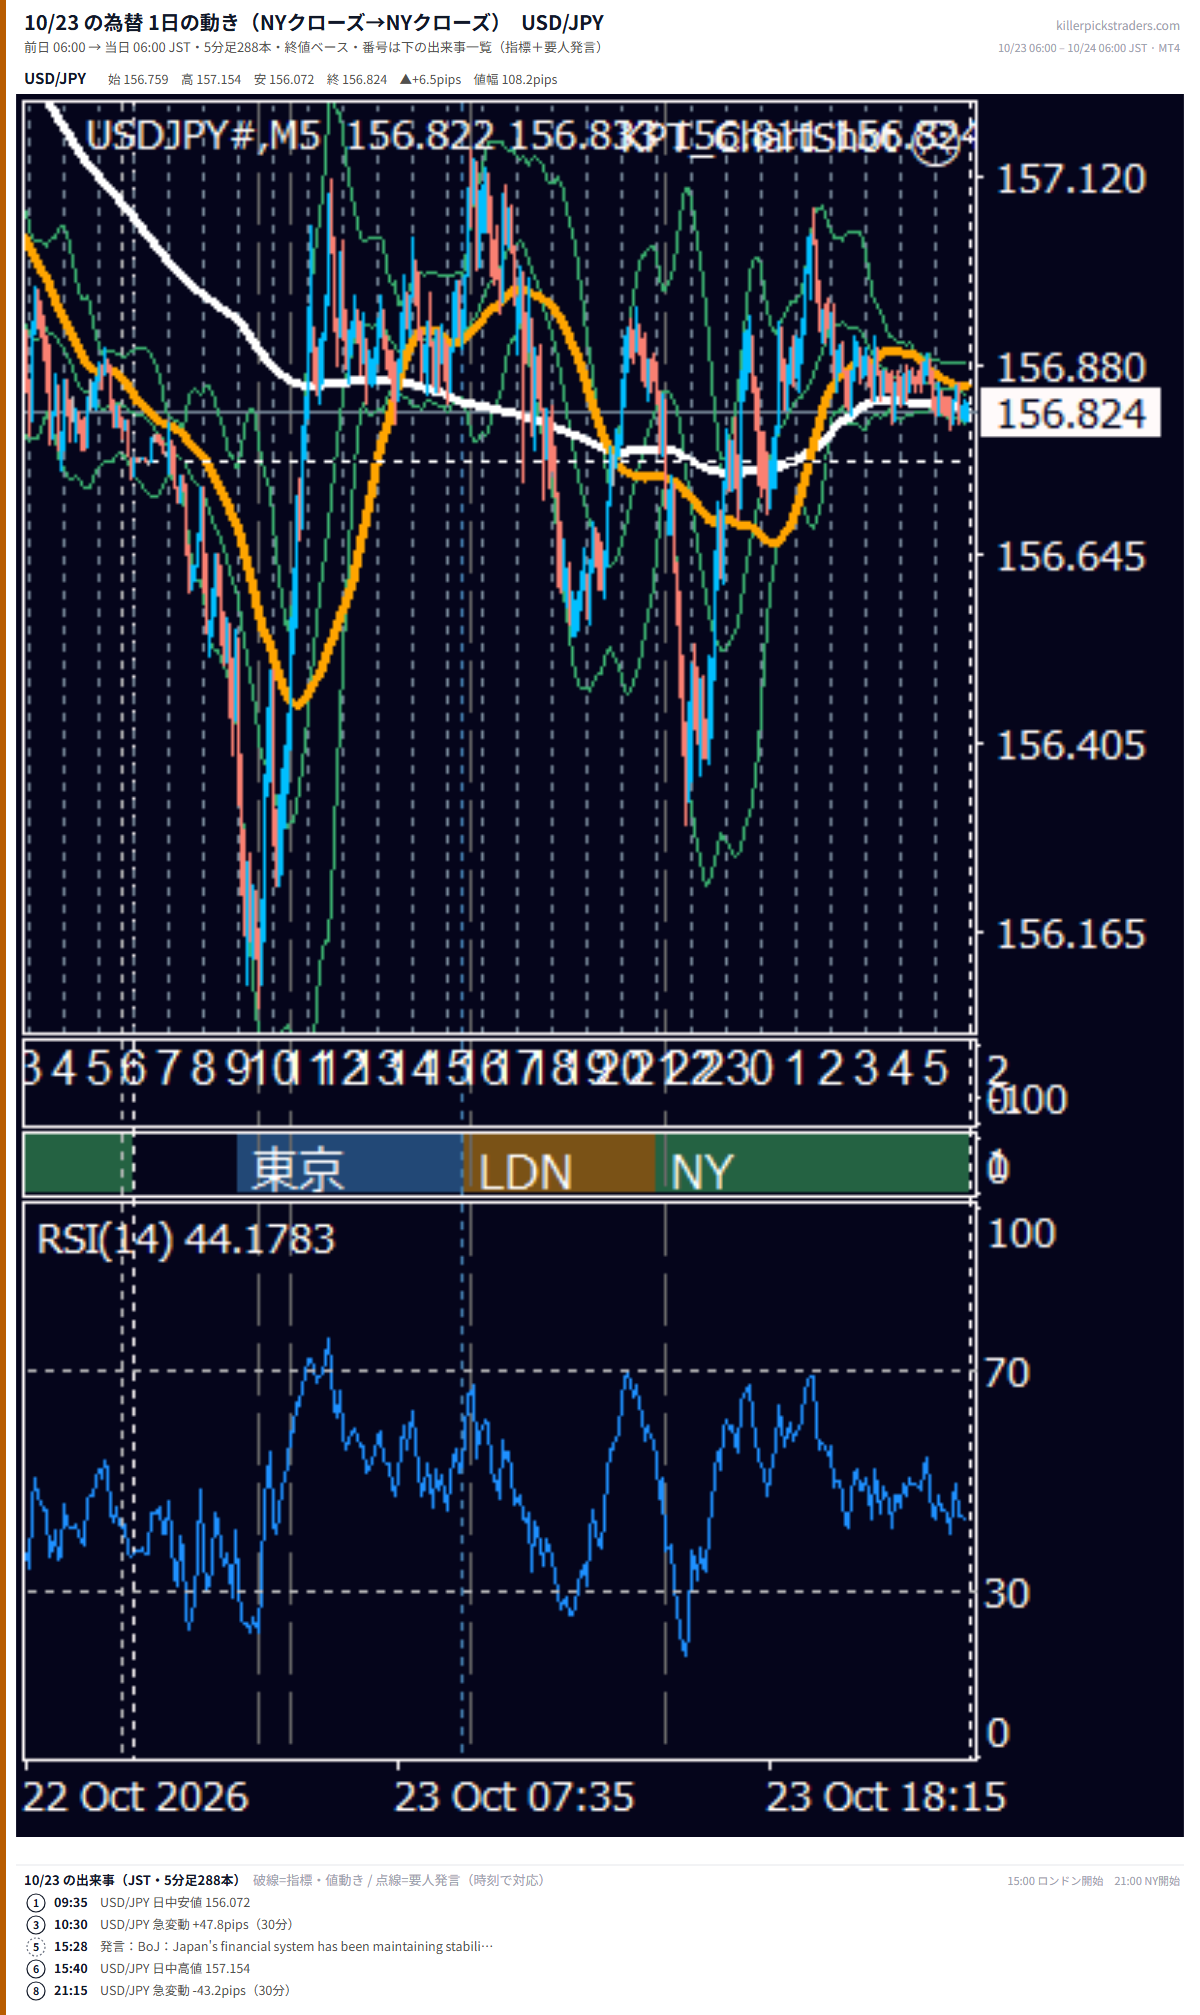Click the 日中安値 156.072 event description
The width and height of the screenshot is (1200, 2015).
[x=175, y=1902]
